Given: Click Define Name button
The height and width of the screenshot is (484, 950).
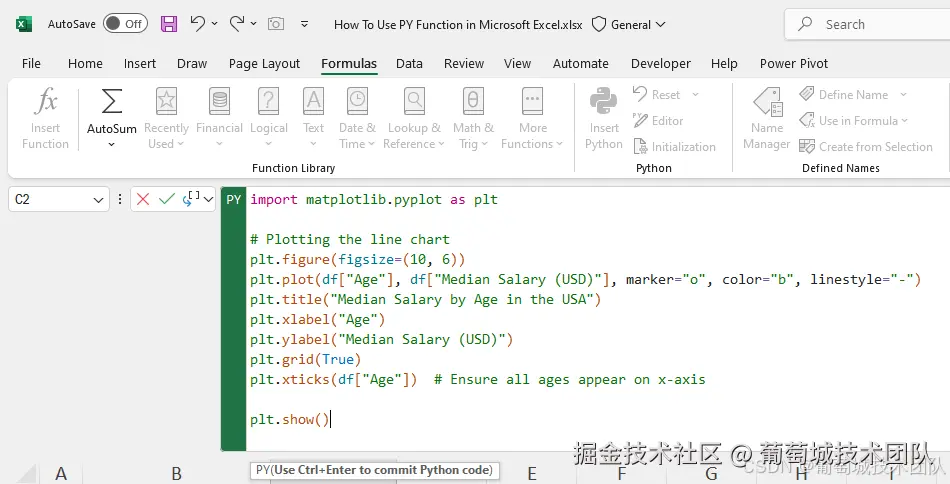Looking at the screenshot, I should (x=844, y=94).
